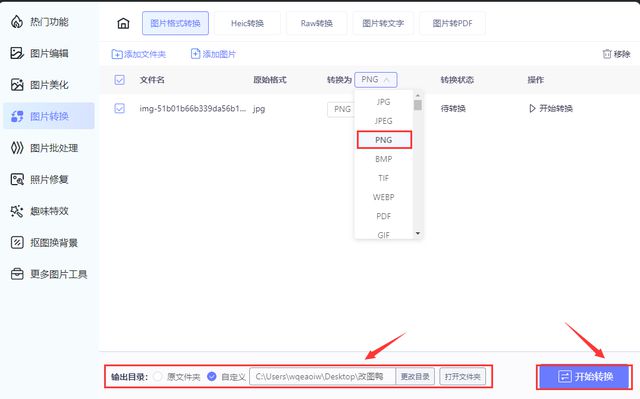Open 图片批处理 in the sidebar
The height and width of the screenshot is (399, 640).
49,148
